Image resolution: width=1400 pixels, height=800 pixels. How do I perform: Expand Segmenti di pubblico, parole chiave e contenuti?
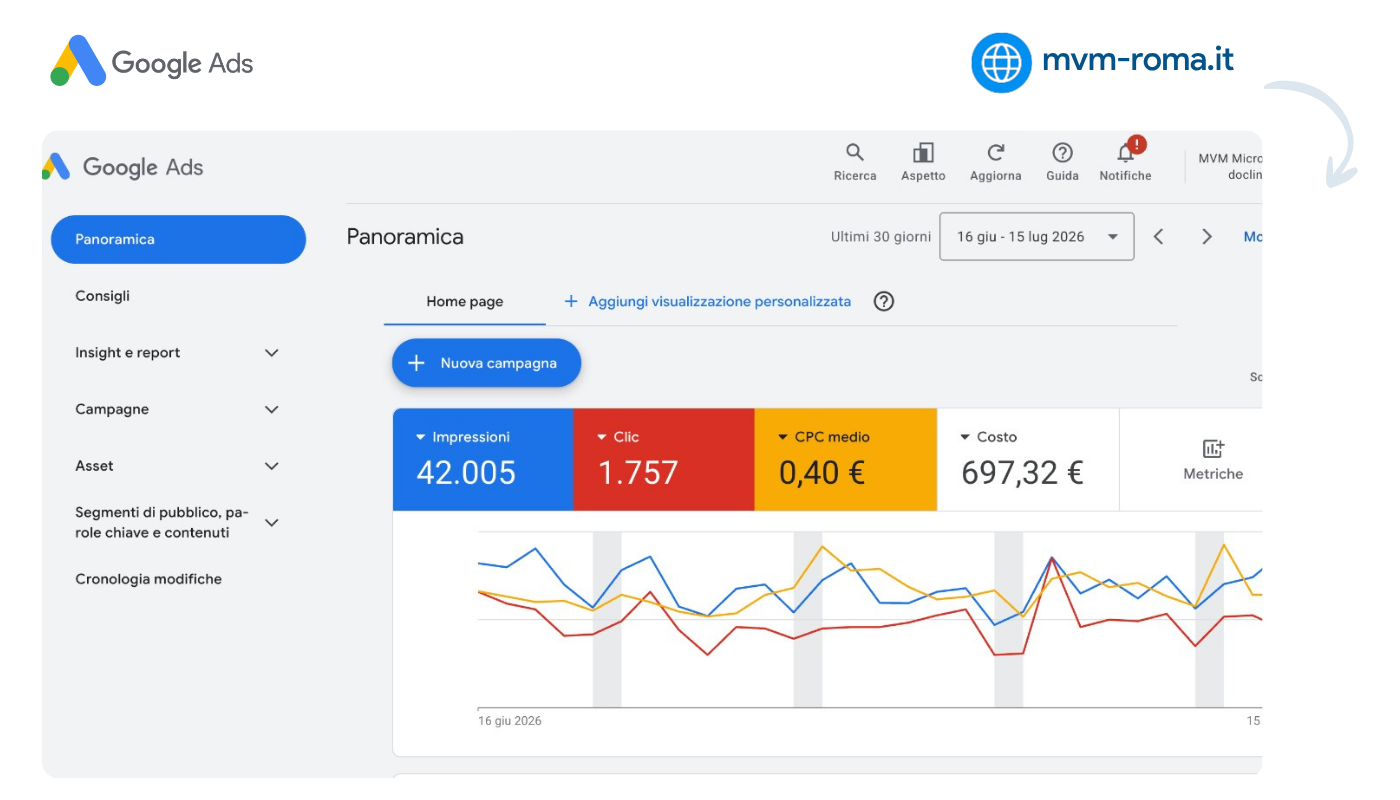coord(271,523)
